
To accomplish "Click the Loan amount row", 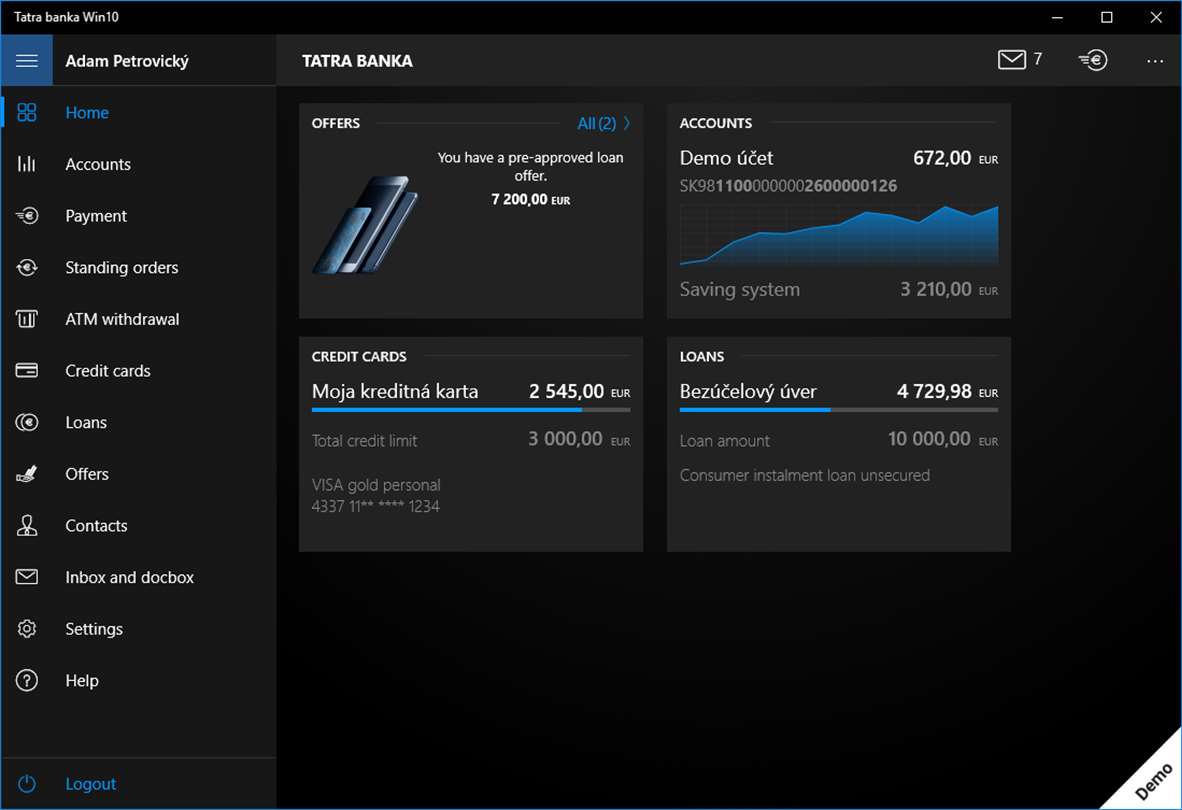I will pos(839,440).
